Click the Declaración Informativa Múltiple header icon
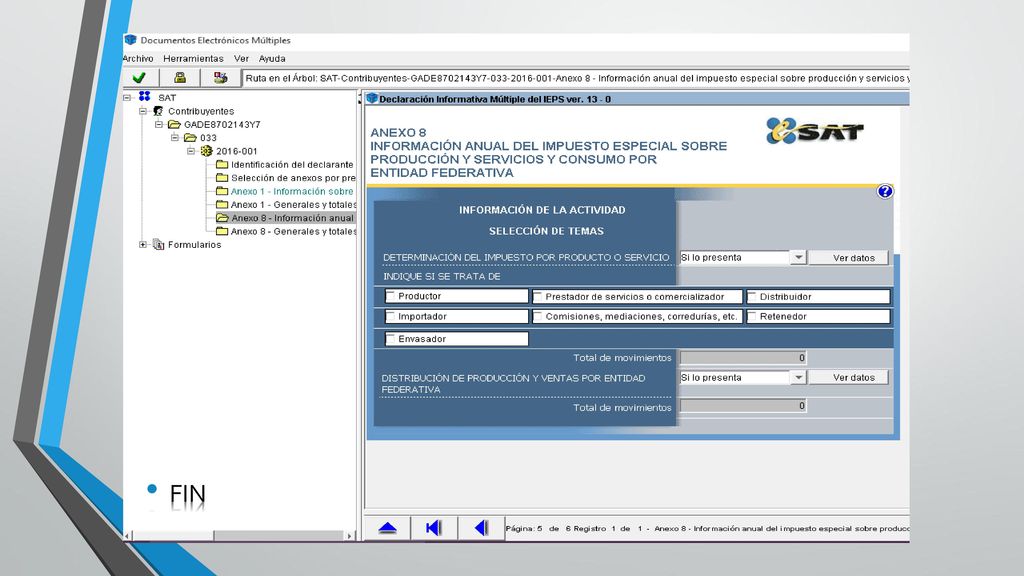The width and height of the screenshot is (1024, 576). coord(372,99)
